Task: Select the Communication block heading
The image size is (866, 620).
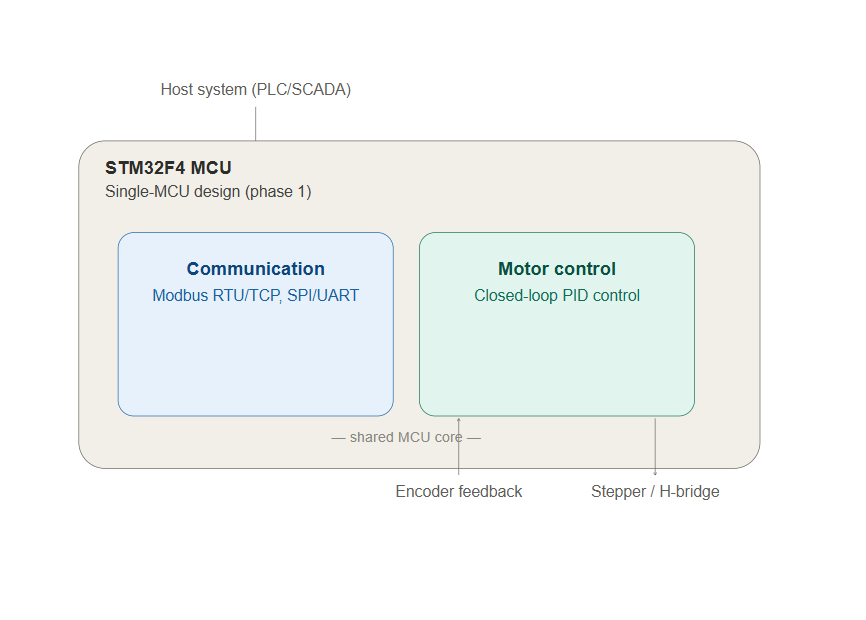Action: point(256,269)
